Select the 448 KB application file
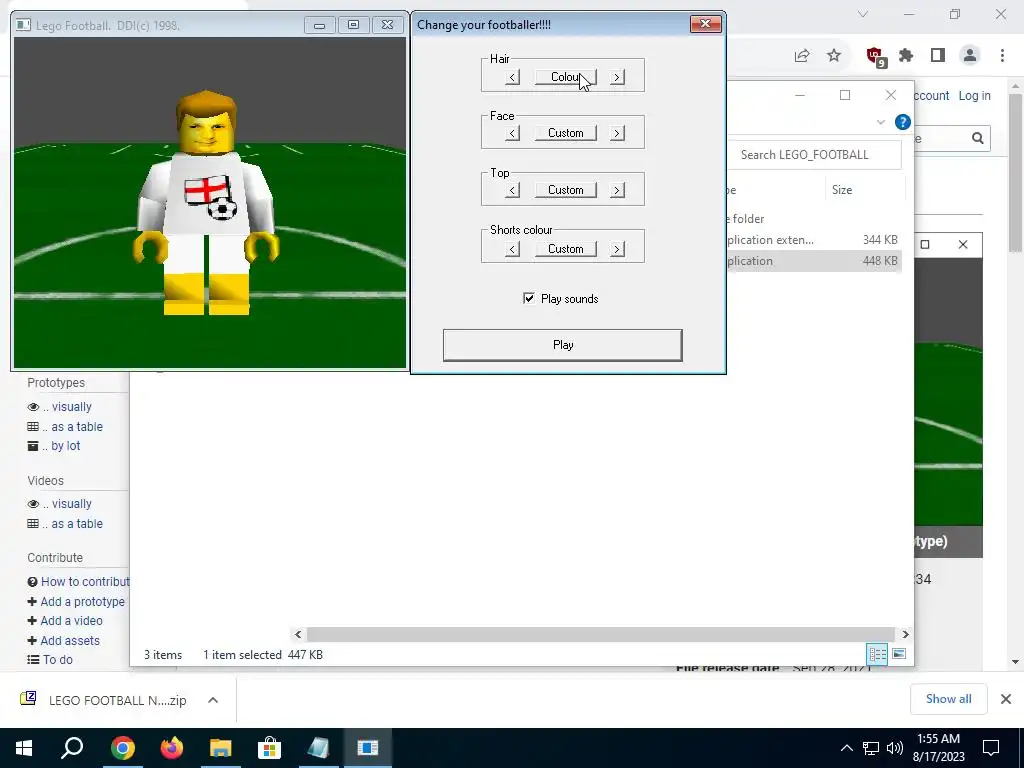 814,261
